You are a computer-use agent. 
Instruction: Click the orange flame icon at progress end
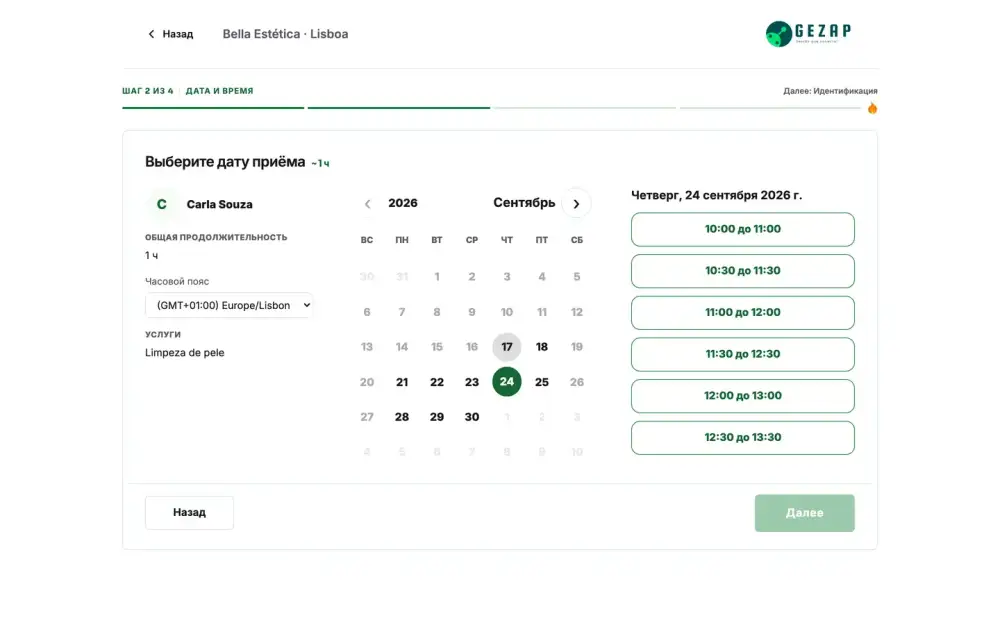point(872,108)
